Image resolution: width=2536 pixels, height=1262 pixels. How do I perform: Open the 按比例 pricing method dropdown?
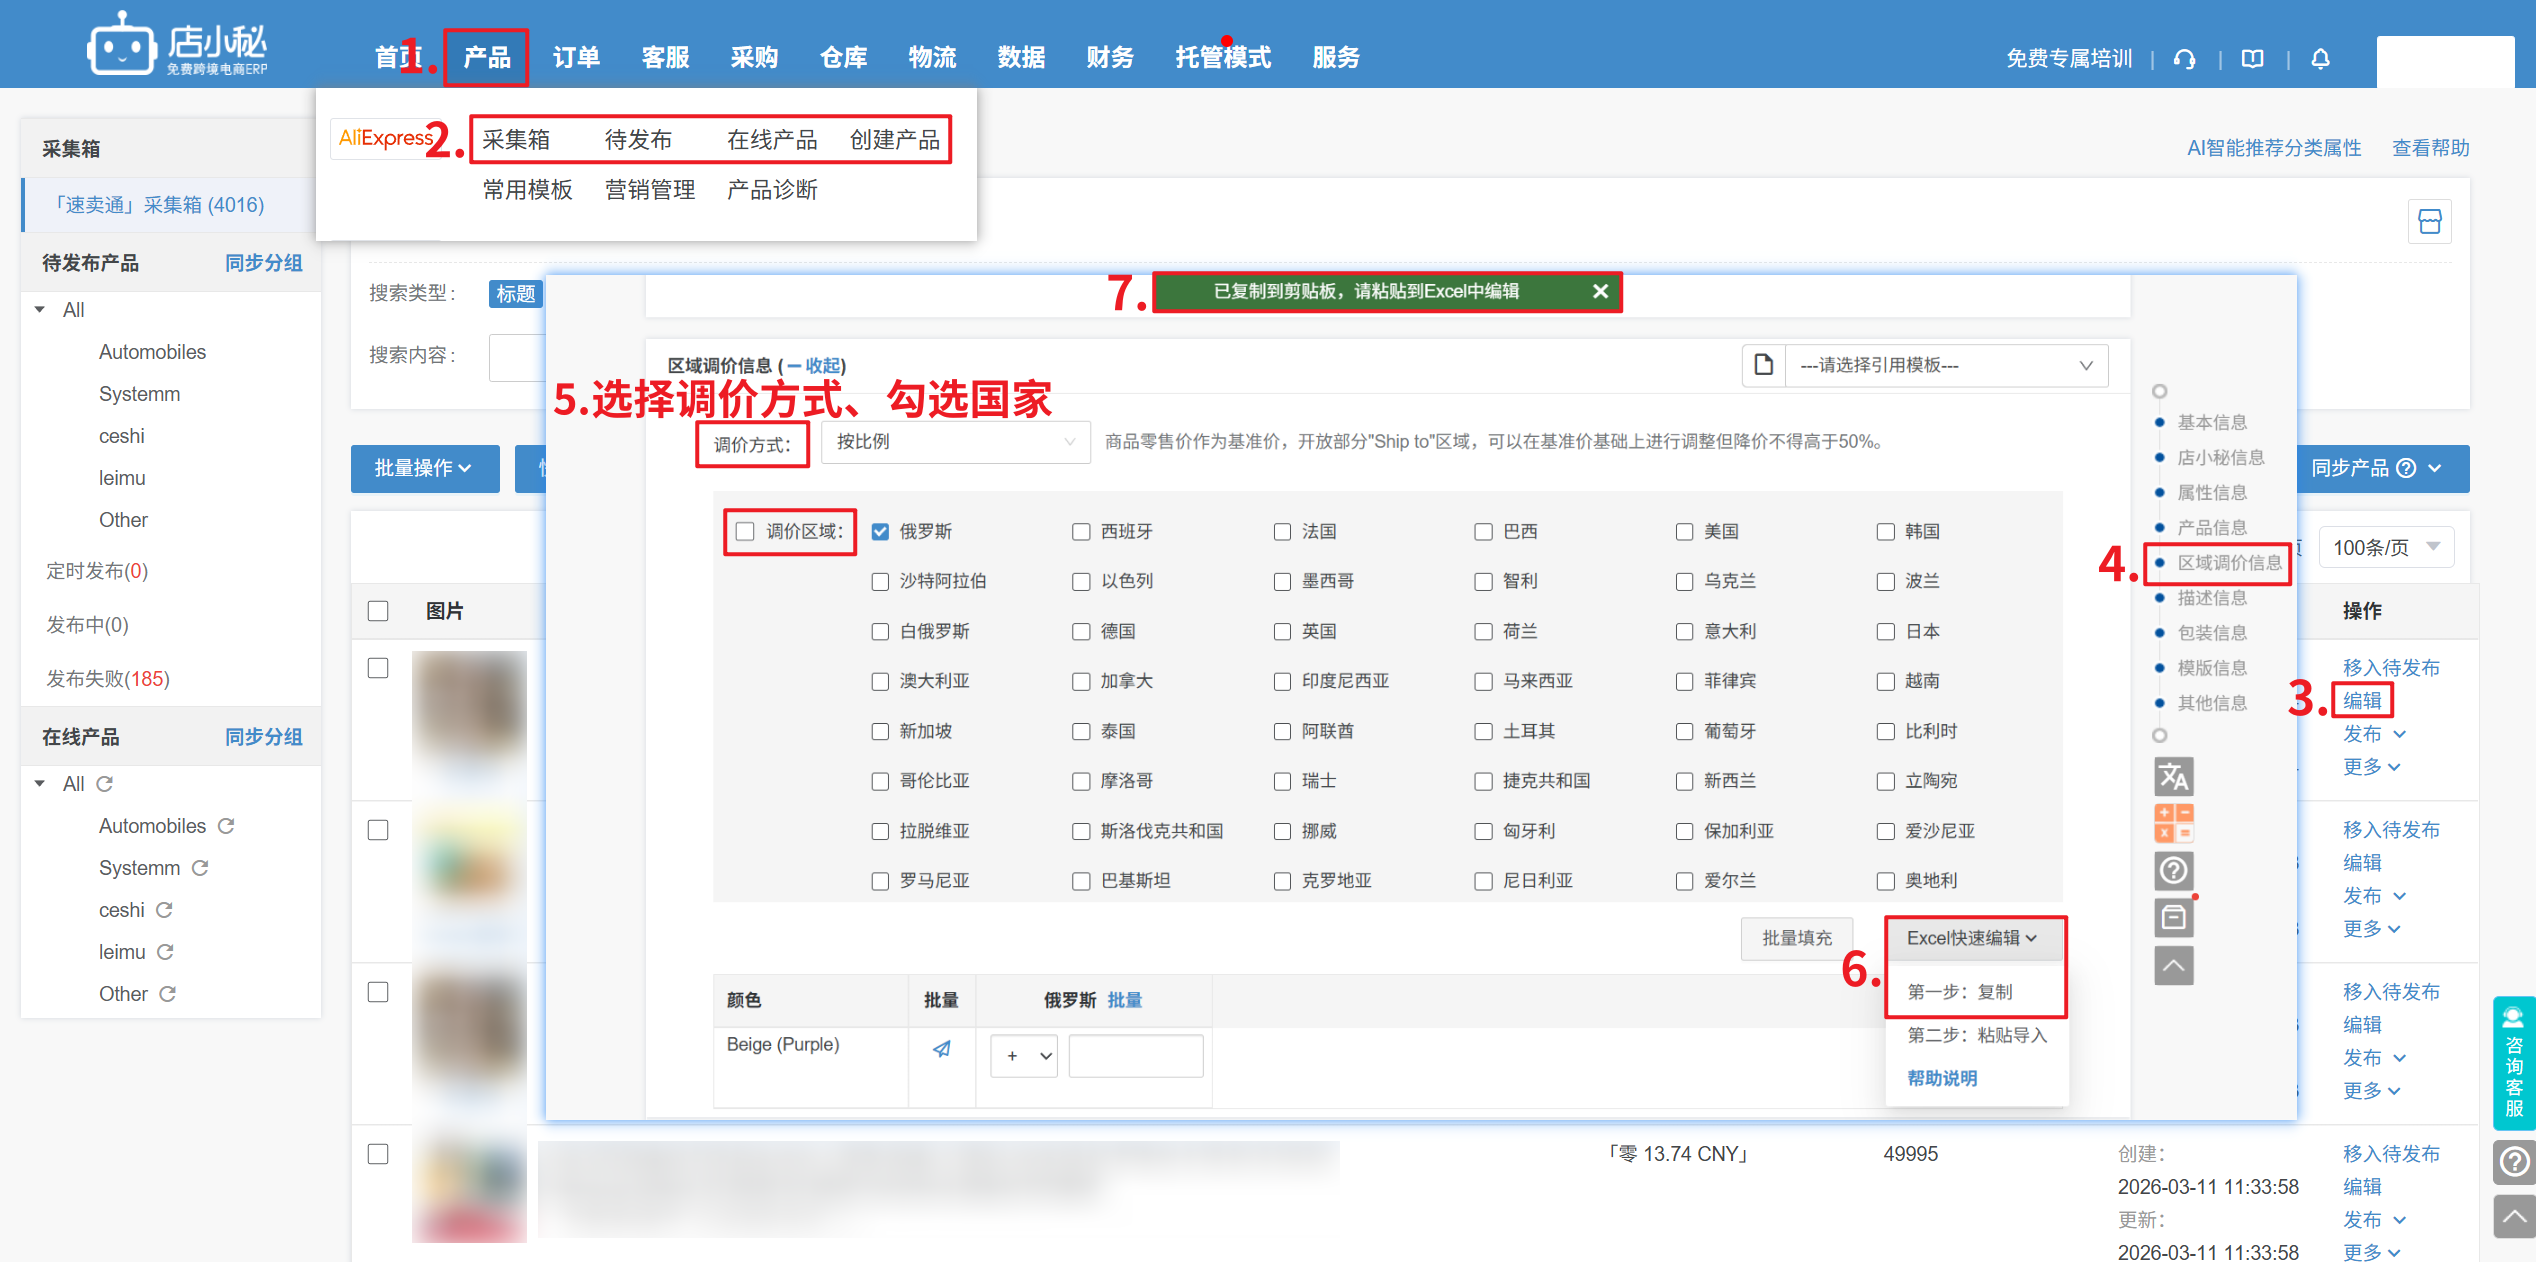pos(955,442)
